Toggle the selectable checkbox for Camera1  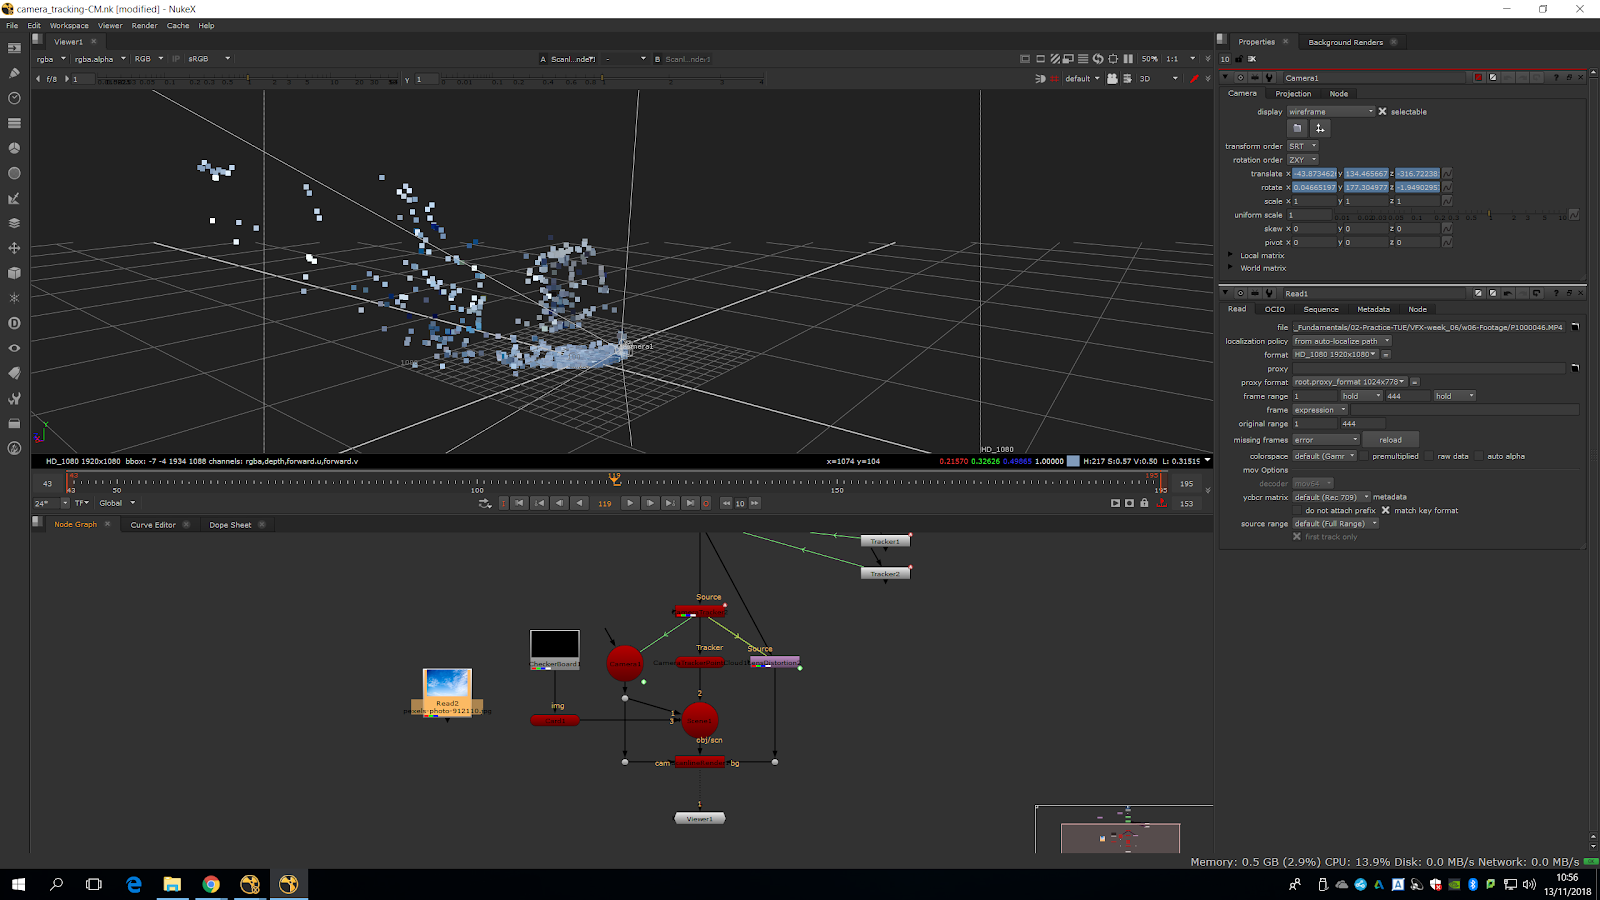1382,112
